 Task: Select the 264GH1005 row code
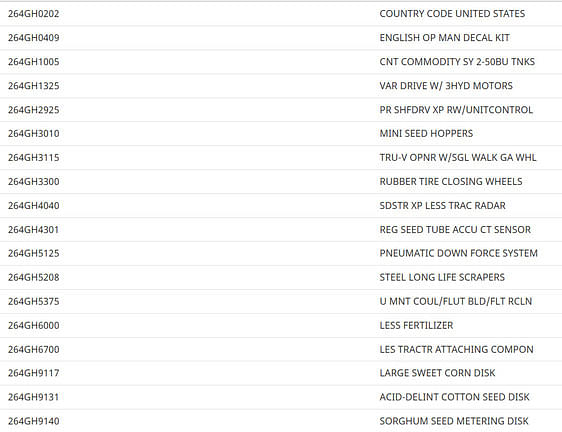34,62
